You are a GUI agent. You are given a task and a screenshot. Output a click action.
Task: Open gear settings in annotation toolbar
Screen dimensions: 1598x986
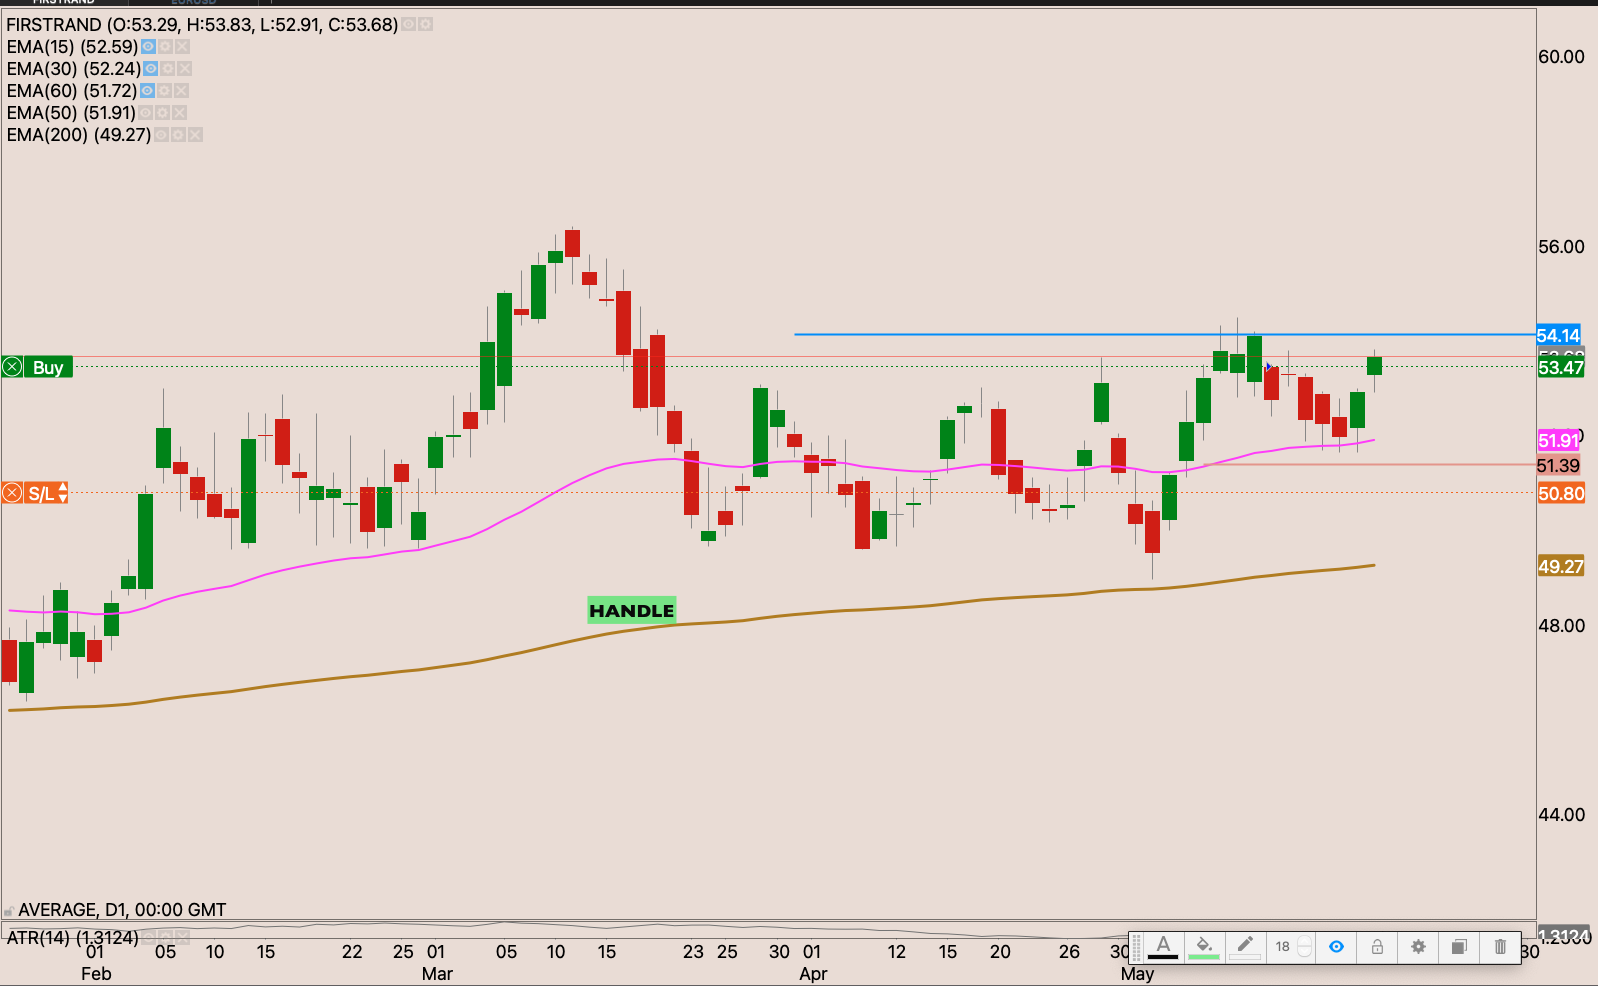(1418, 947)
